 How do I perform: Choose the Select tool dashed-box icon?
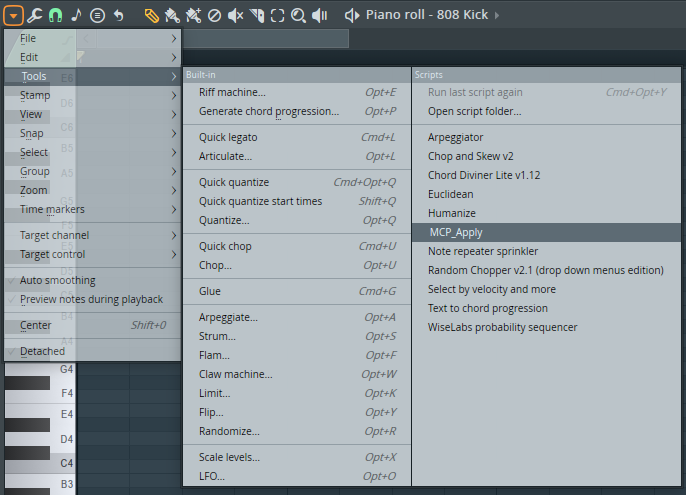tap(277, 16)
